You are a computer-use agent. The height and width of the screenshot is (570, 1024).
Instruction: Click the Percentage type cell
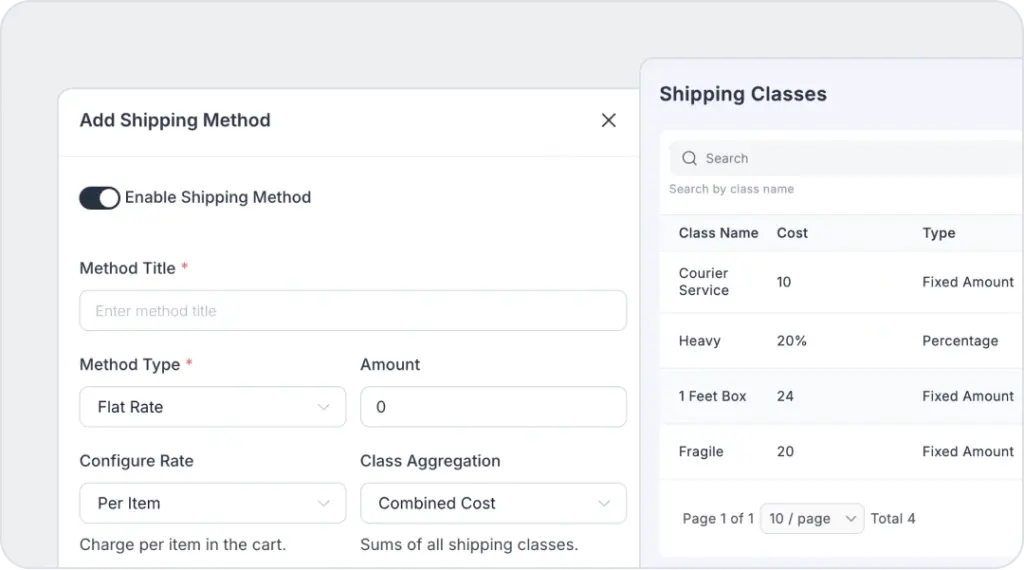tap(959, 341)
